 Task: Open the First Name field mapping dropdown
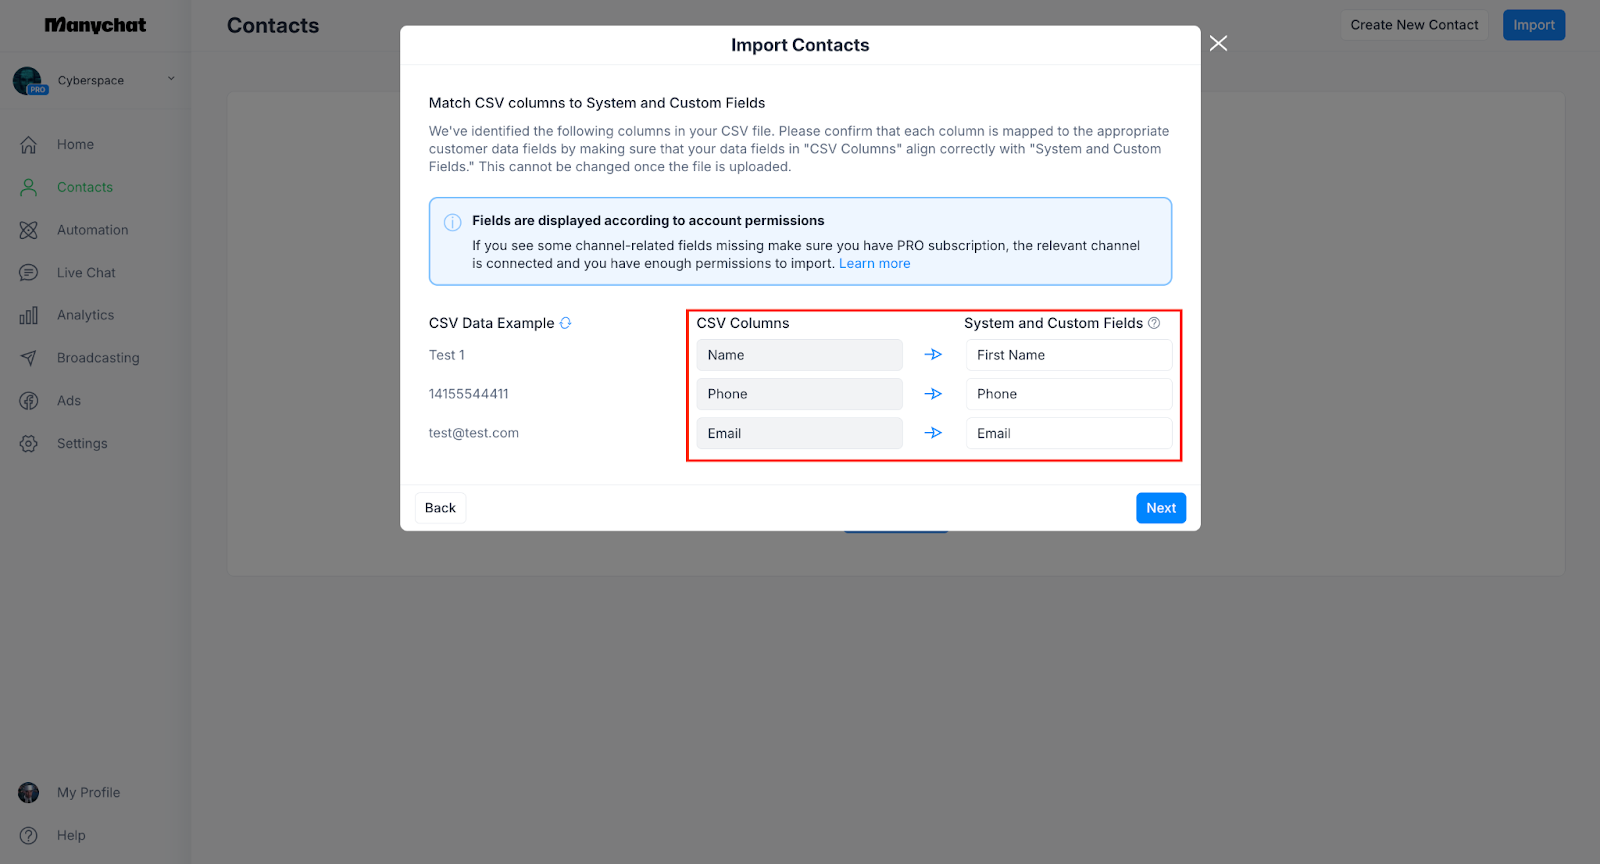(1068, 355)
